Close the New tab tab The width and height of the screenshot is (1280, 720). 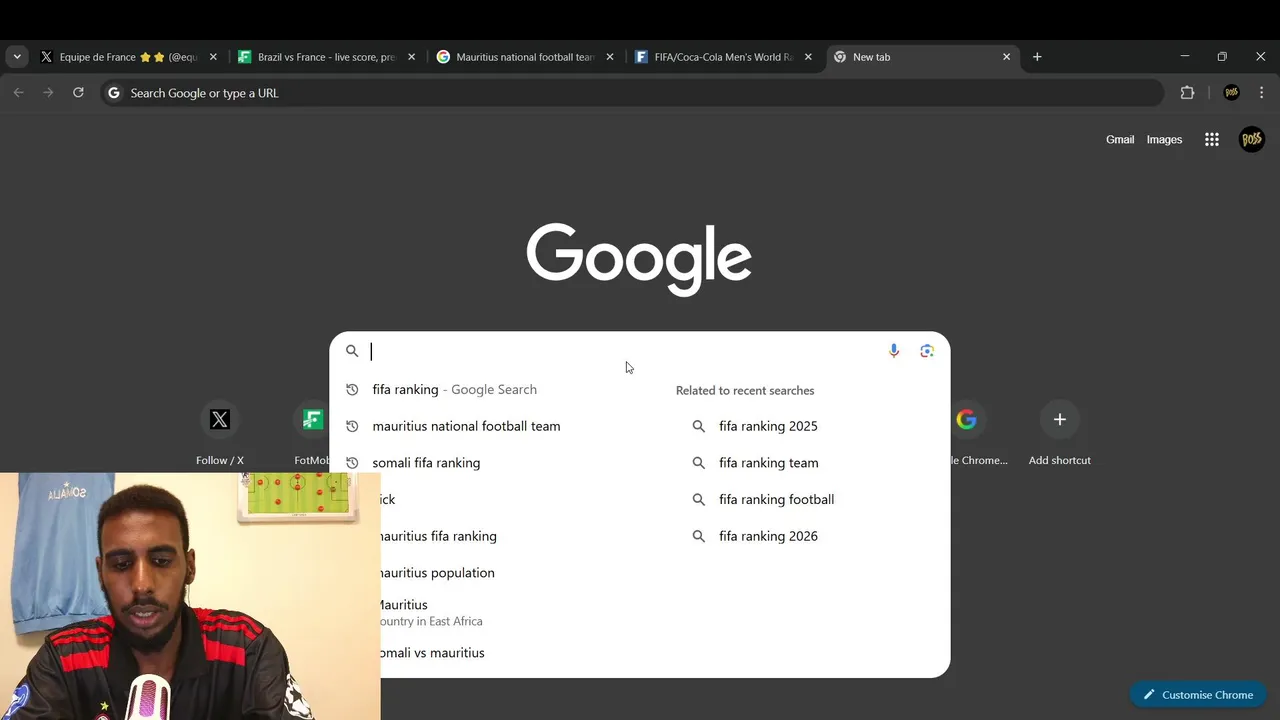(1006, 57)
